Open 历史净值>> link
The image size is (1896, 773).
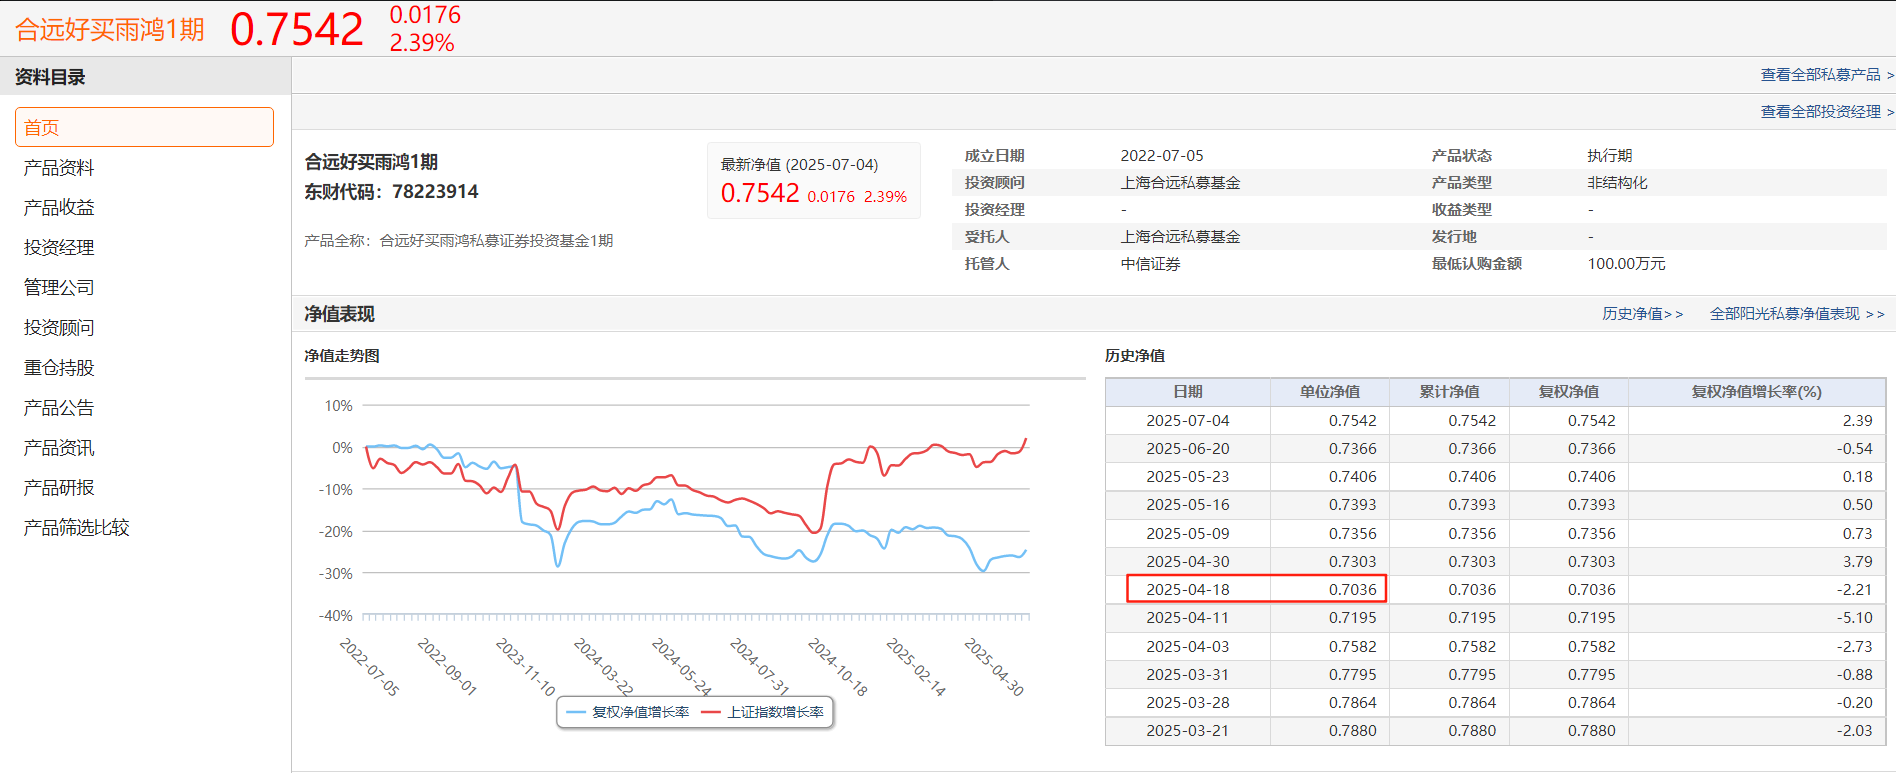(1642, 314)
